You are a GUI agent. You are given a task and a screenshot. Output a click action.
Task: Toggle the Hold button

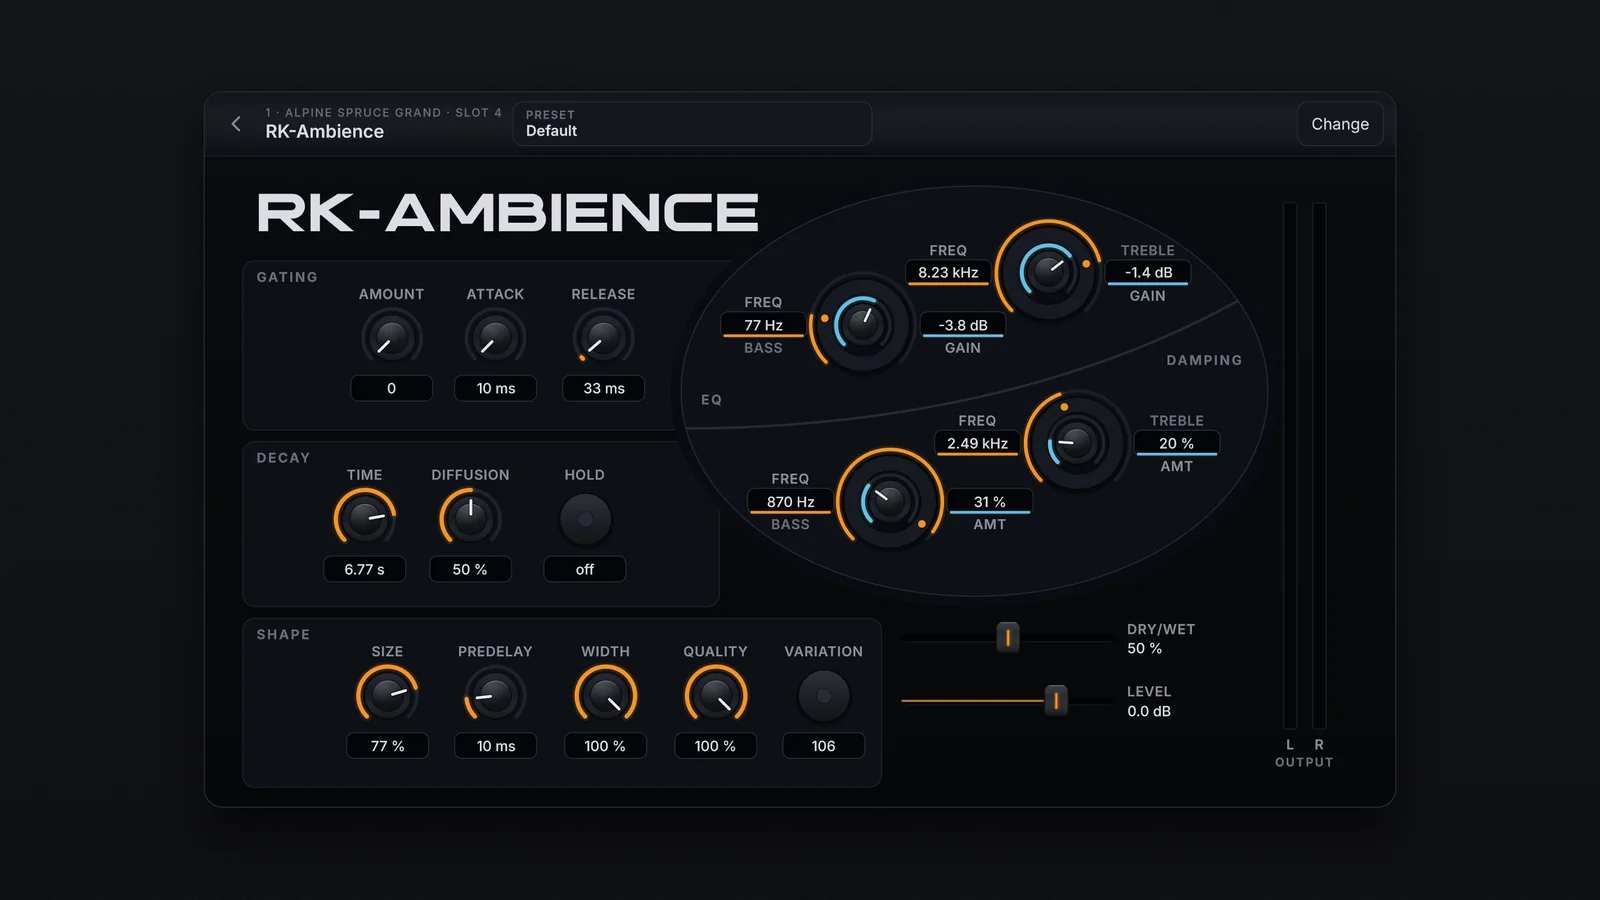[585, 519]
